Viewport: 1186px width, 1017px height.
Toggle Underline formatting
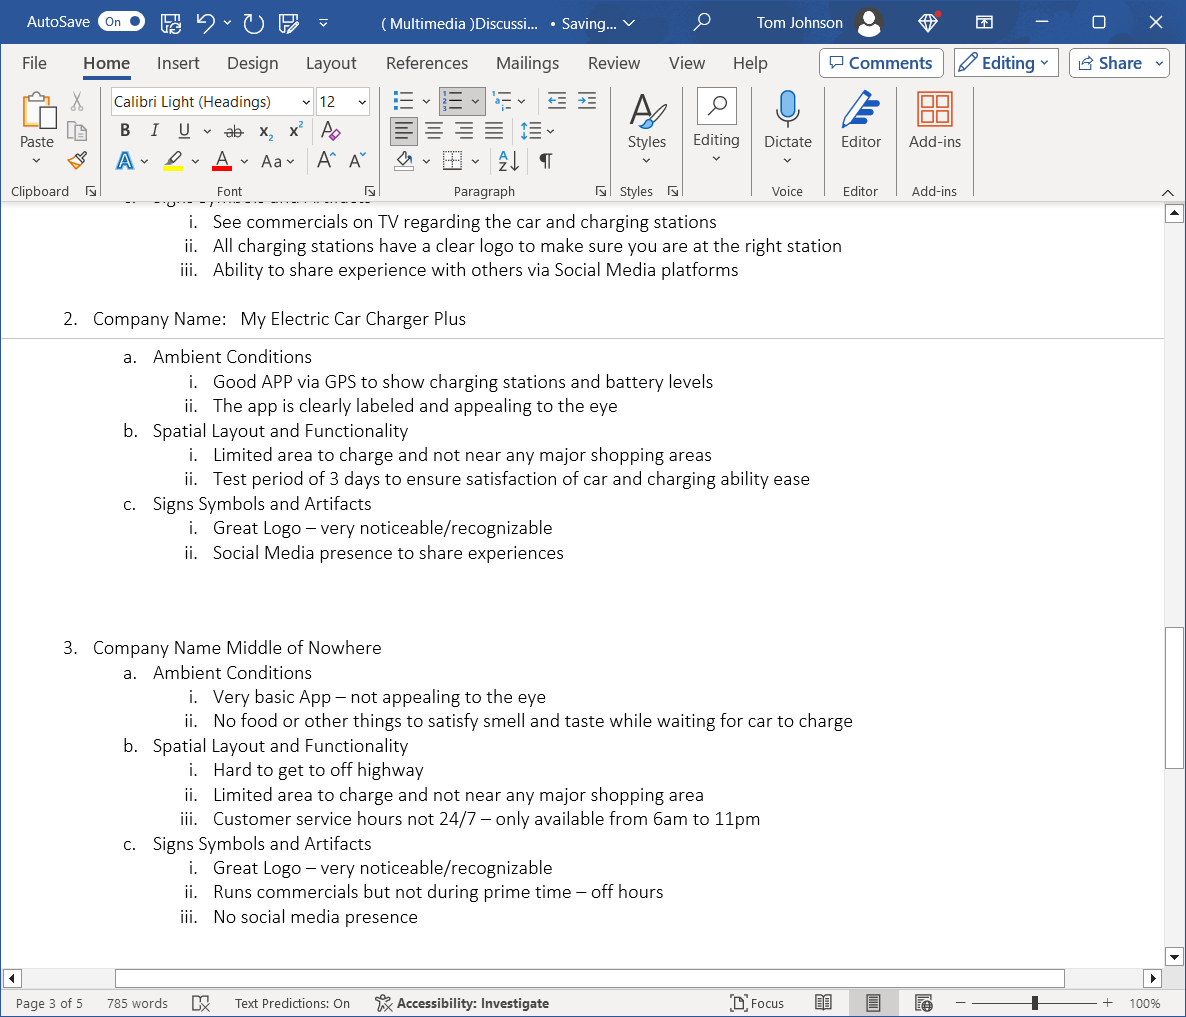pos(184,131)
